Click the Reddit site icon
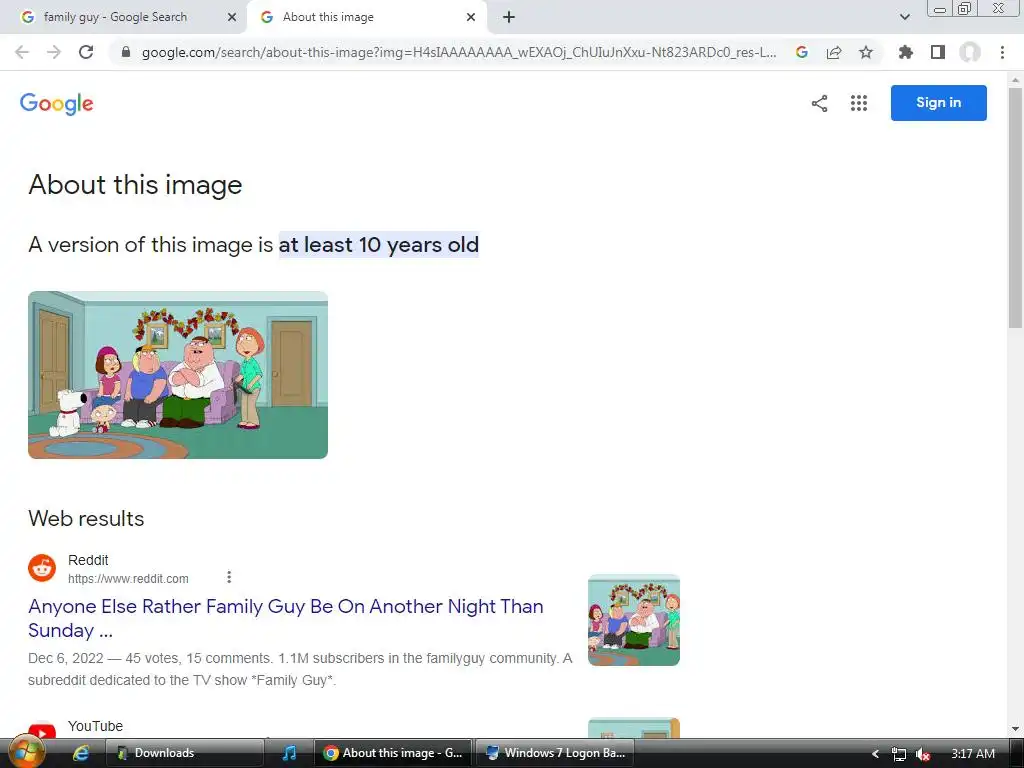The width and height of the screenshot is (1024, 768). point(42,568)
